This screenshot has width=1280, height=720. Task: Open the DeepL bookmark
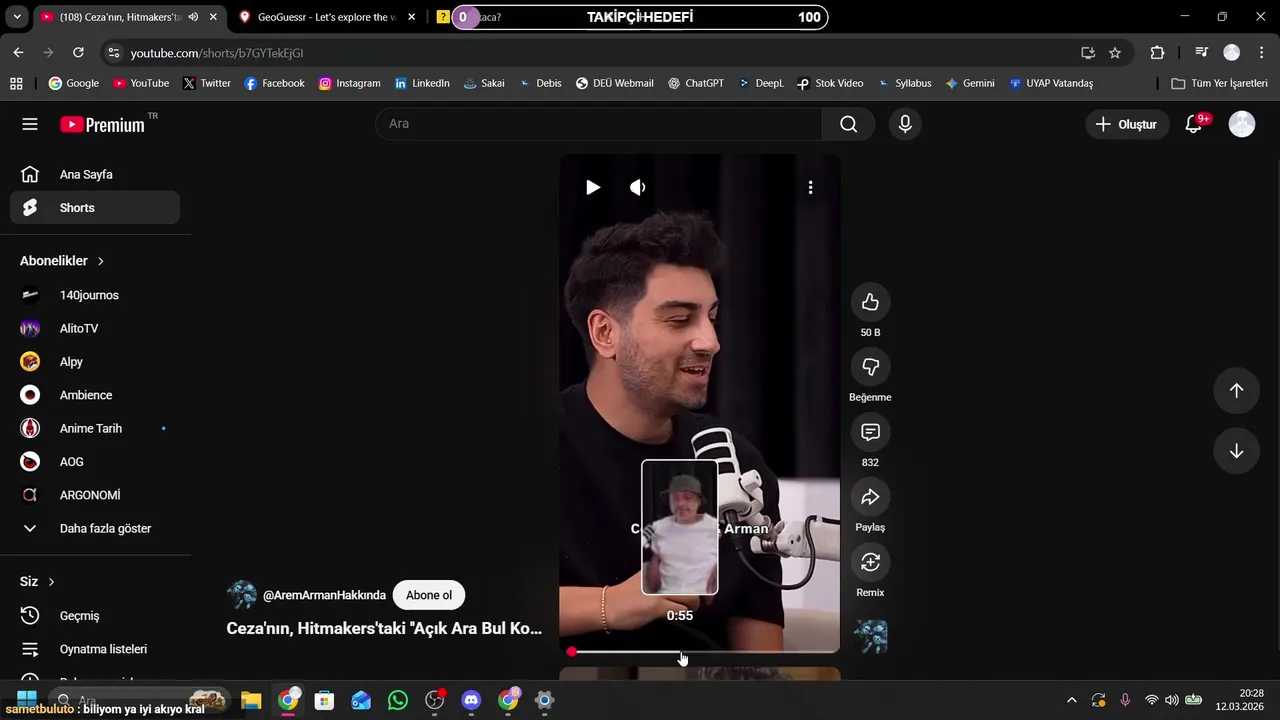761,83
